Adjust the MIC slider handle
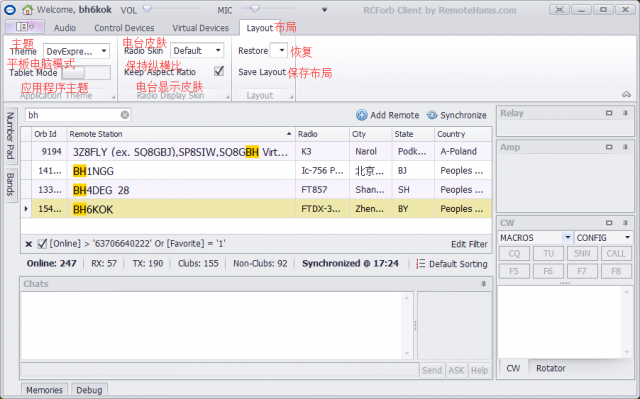The height and width of the screenshot is (399, 640). coord(255,9)
